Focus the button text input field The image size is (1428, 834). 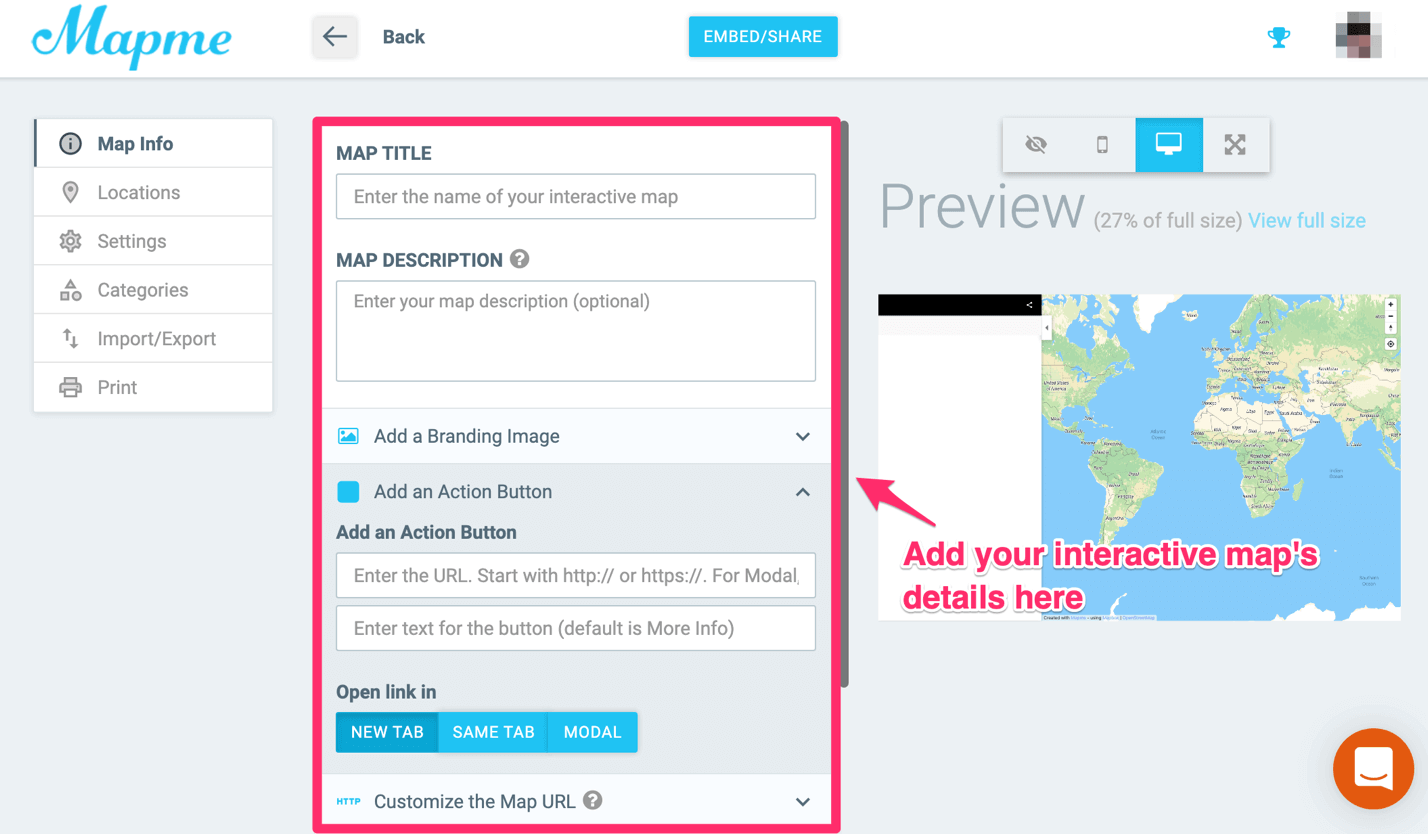click(x=576, y=628)
